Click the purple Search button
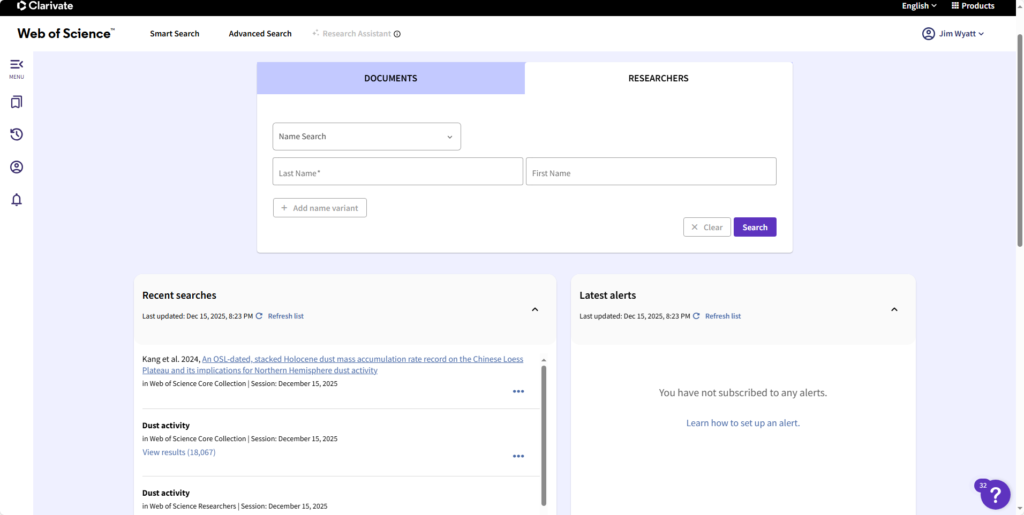This screenshot has width=1024, height=515. [x=755, y=227]
